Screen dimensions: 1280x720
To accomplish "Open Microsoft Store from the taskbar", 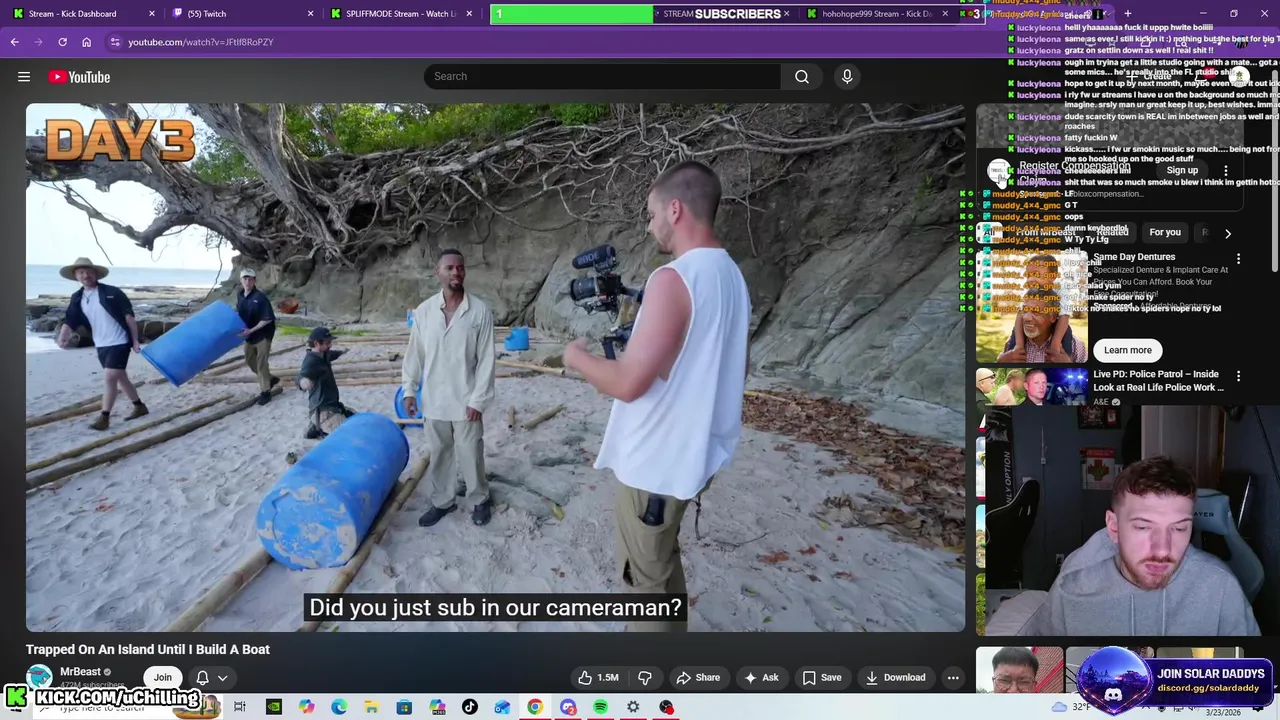I will point(404,707).
